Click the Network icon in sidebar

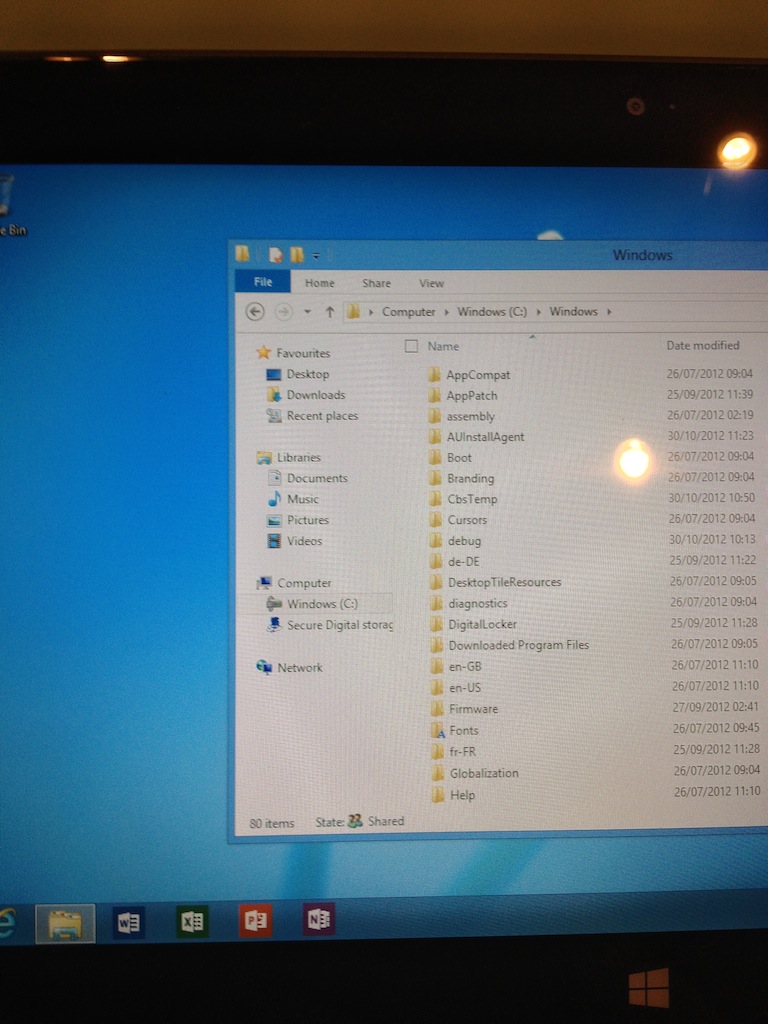[264, 667]
